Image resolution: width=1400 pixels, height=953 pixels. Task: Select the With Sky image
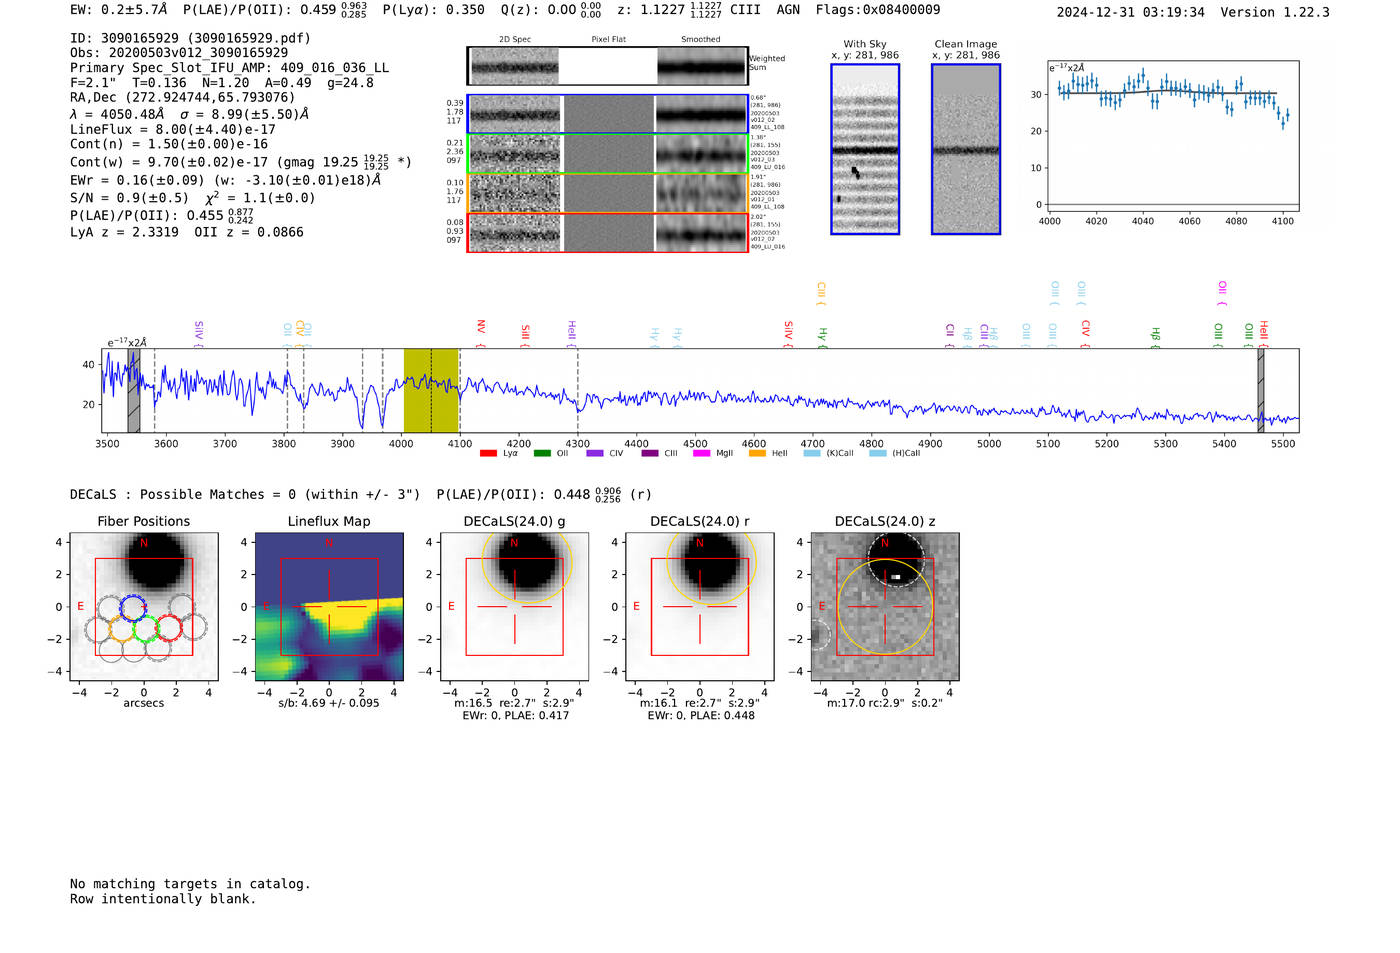(865, 149)
